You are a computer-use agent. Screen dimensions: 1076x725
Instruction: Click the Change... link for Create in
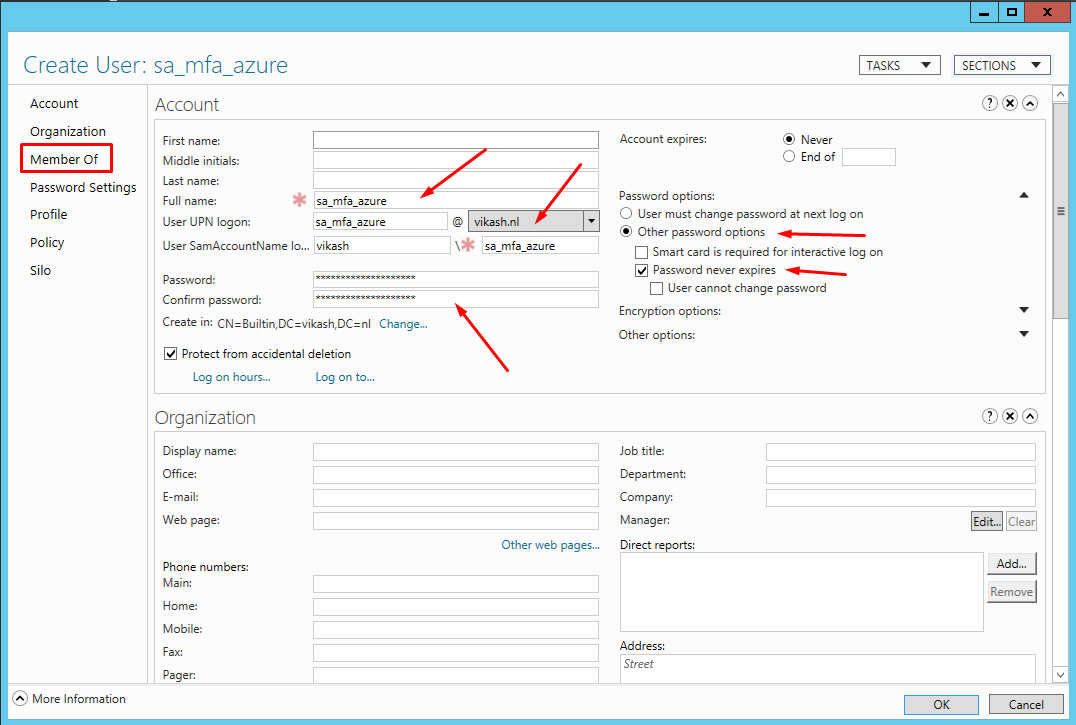tap(404, 324)
